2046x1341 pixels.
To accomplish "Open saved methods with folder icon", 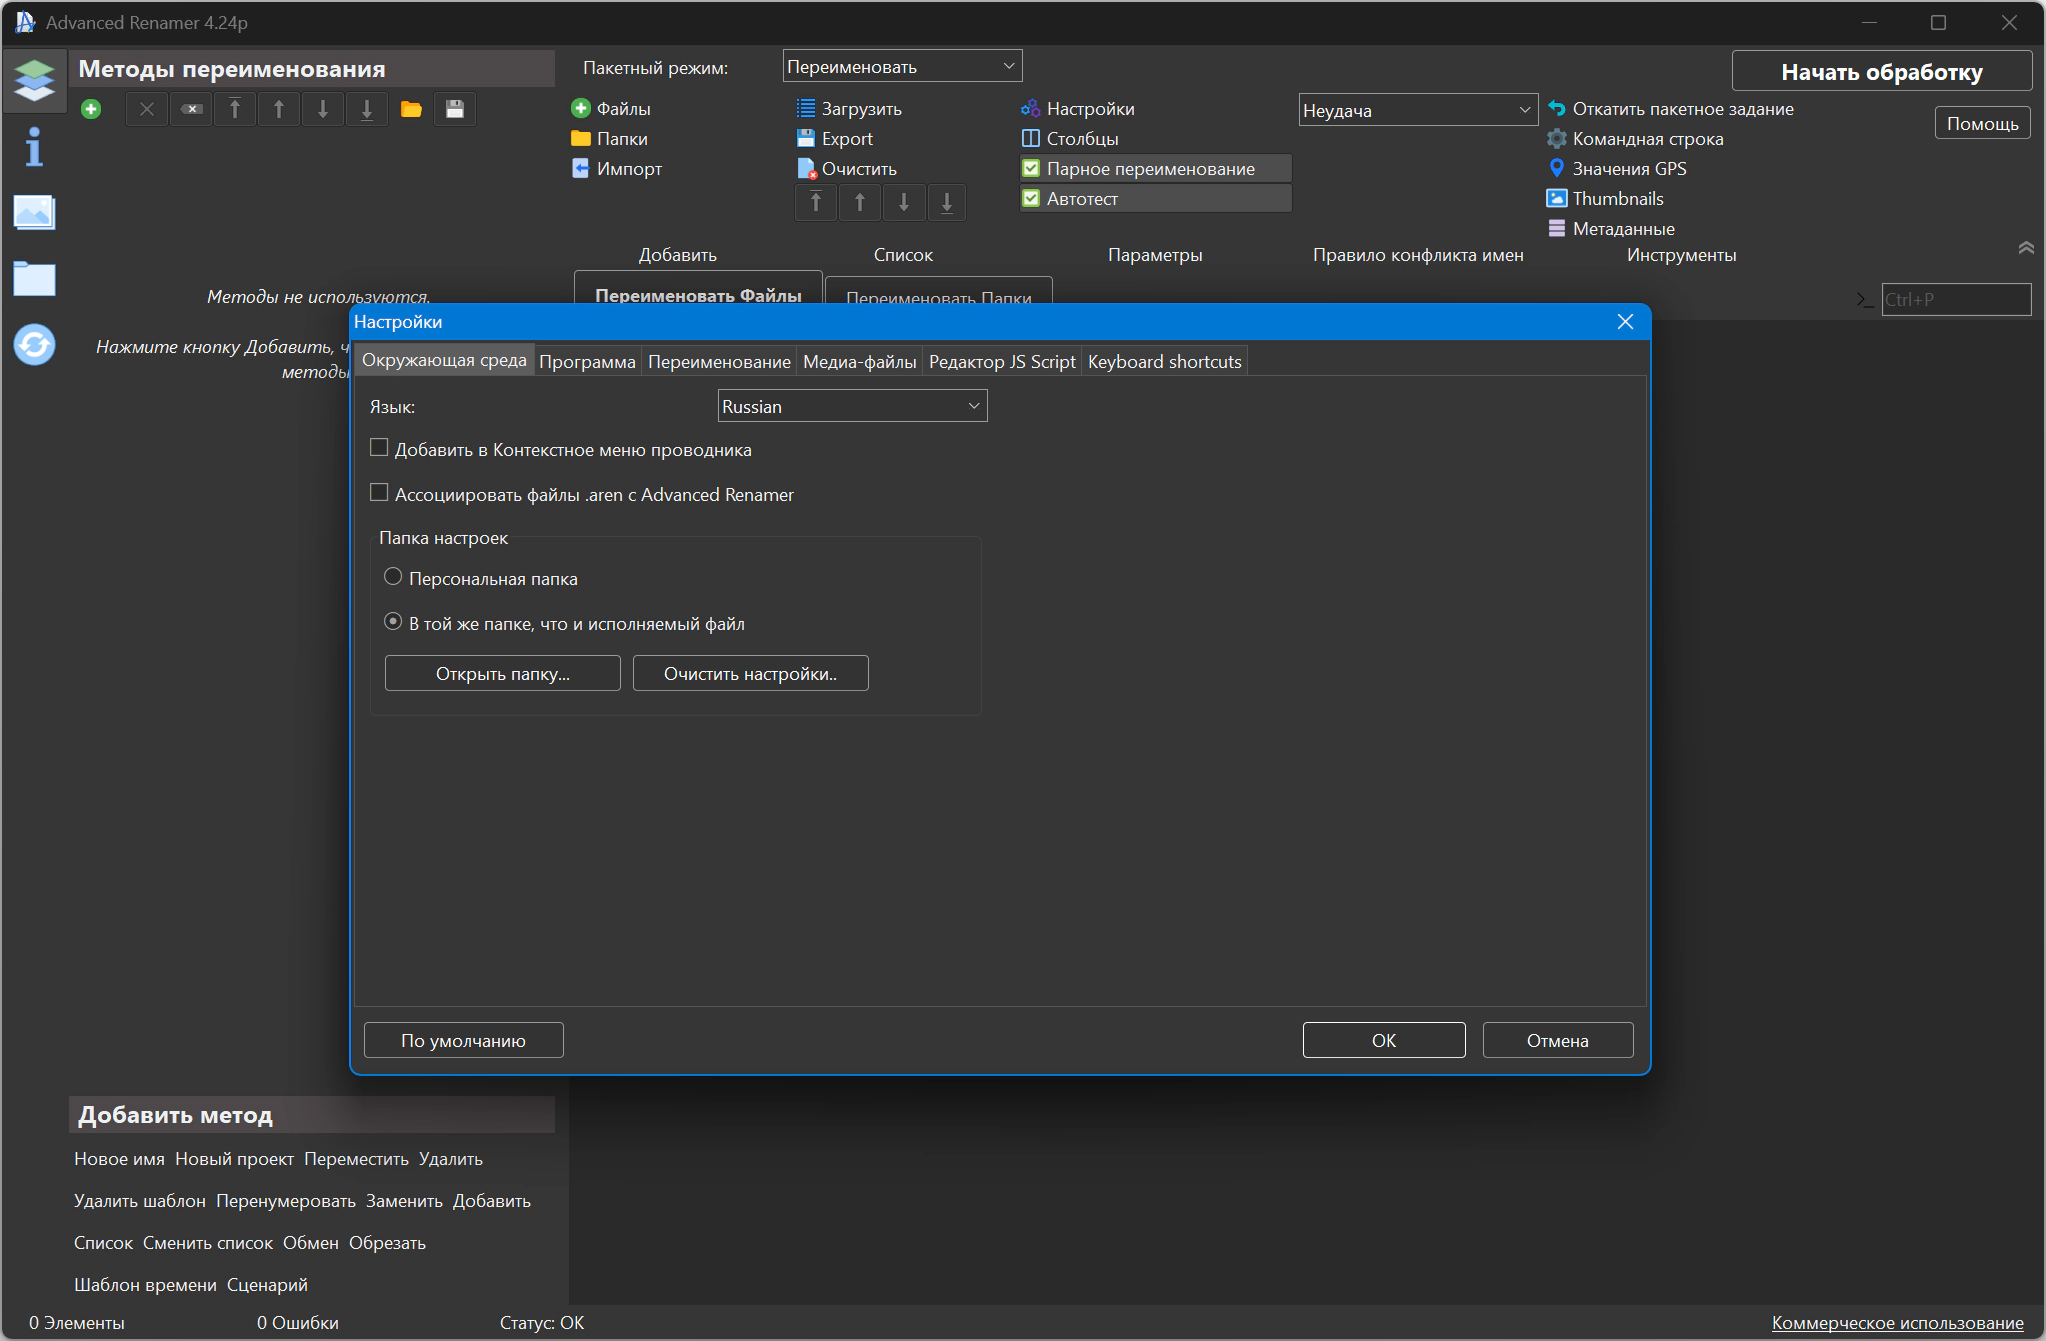I will pyautogui.click(x=411, y=109).
